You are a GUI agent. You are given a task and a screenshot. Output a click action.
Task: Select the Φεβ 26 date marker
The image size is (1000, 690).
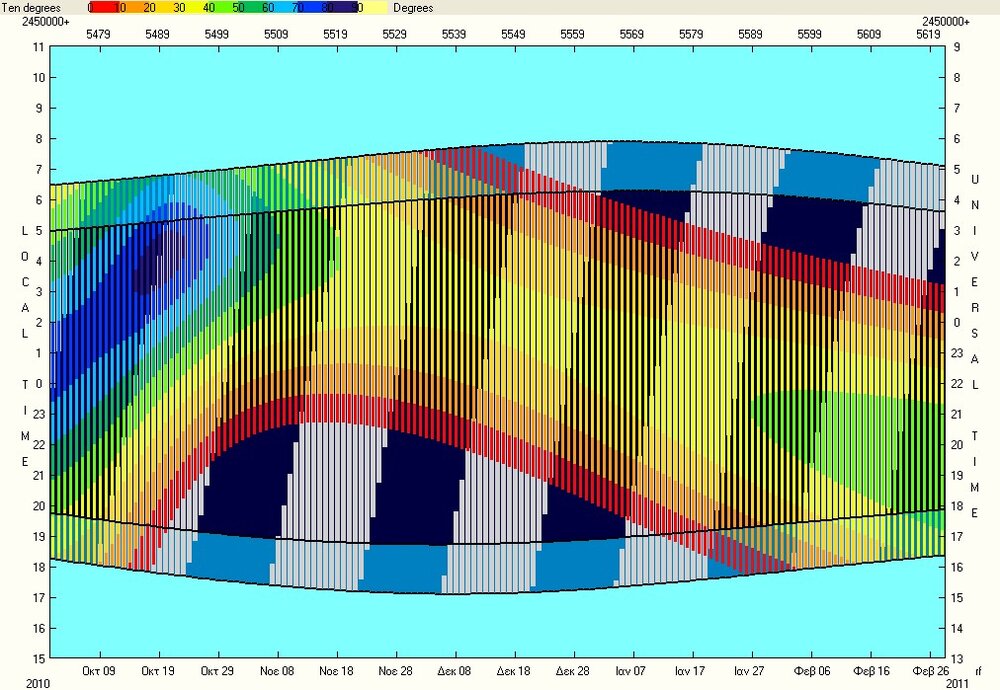coord(928,670)
